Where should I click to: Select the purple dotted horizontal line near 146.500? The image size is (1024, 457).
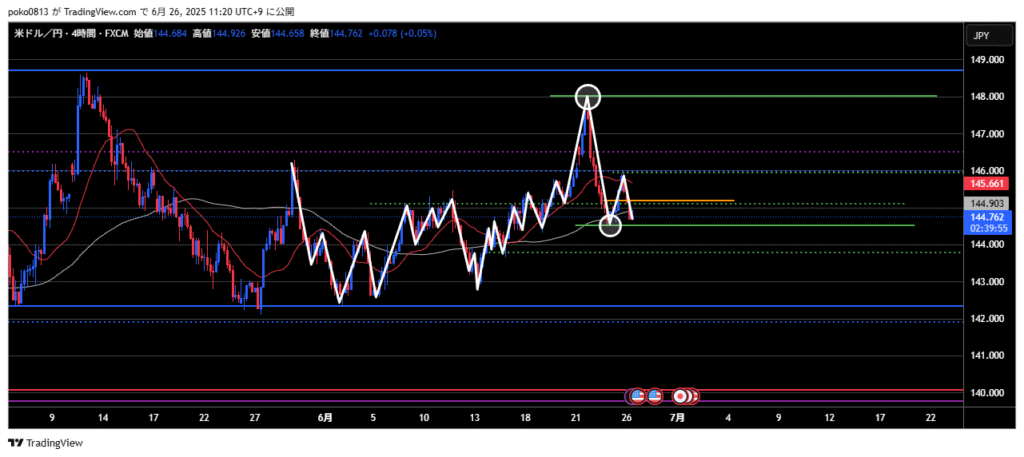click(x=400, y=152)
